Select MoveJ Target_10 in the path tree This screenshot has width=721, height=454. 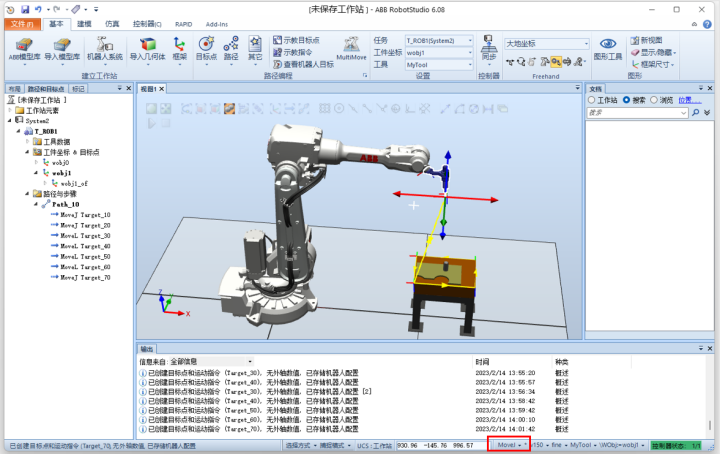[81, 215]
